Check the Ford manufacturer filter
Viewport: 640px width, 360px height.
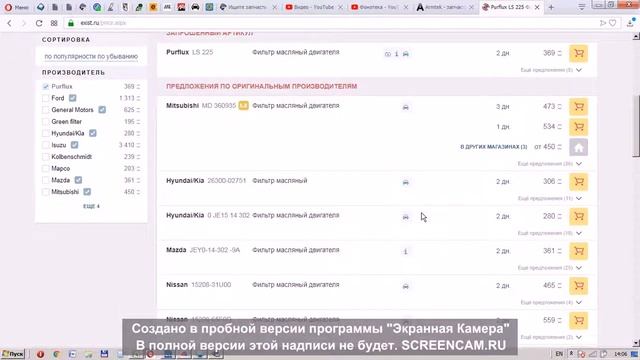[46, 98]
